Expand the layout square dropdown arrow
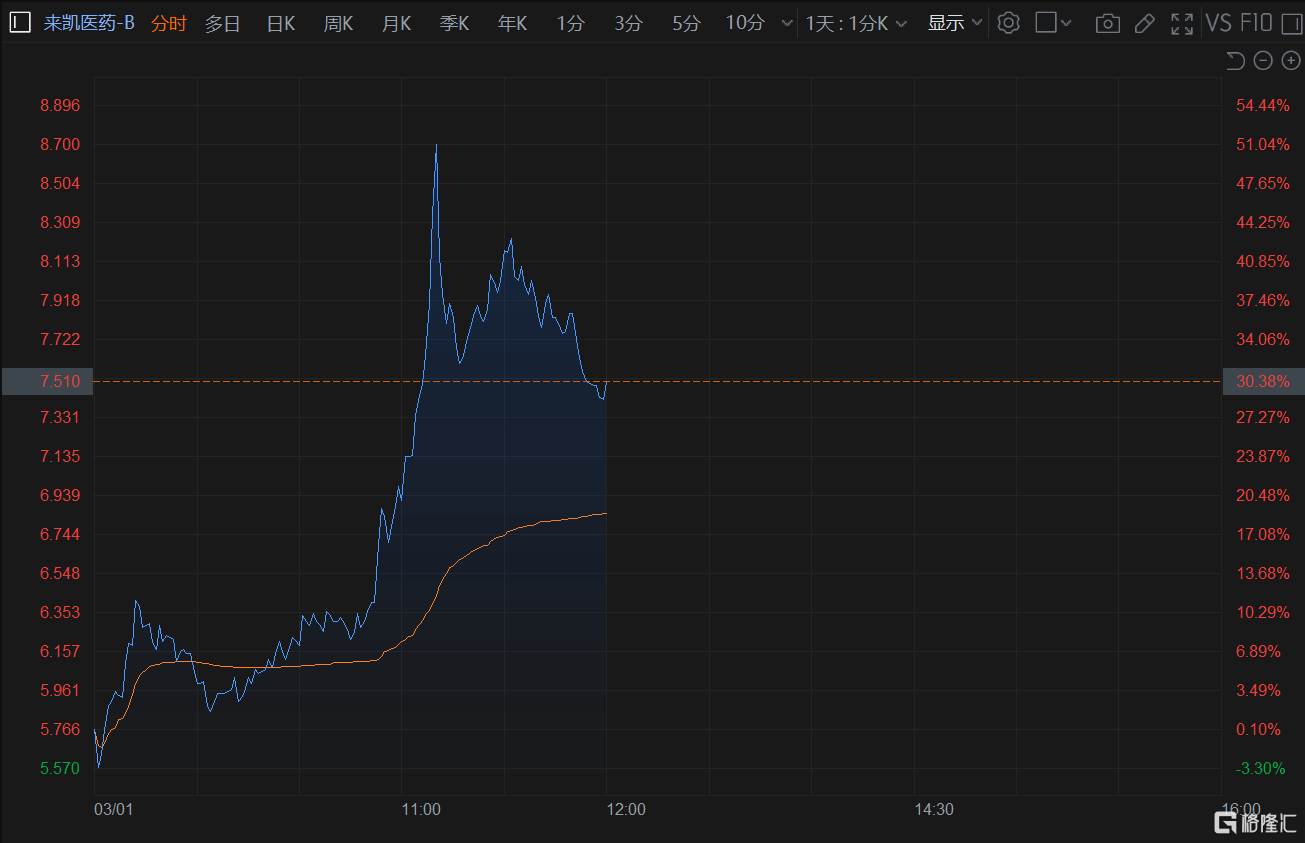 [x=1066, y=23]
